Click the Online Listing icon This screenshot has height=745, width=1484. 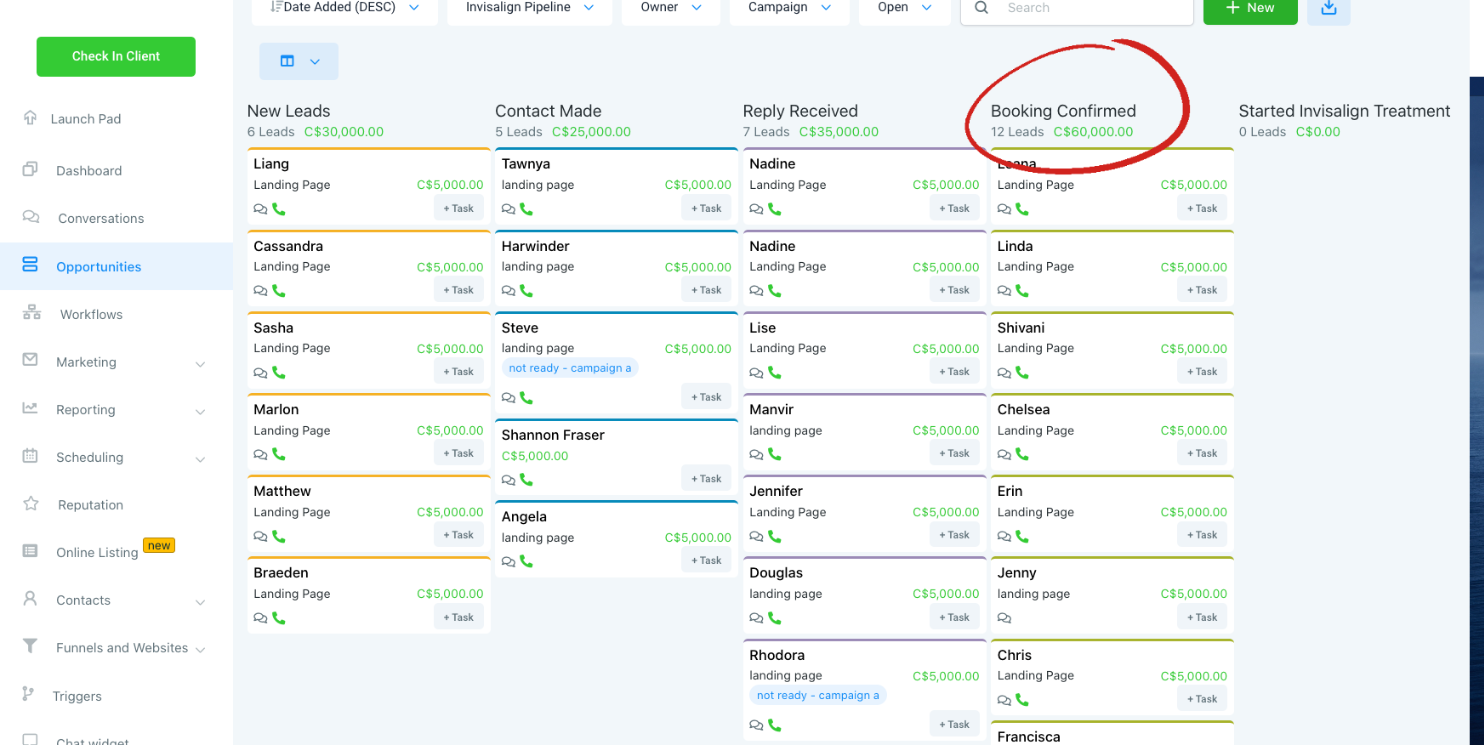click(x=30, y=551)
